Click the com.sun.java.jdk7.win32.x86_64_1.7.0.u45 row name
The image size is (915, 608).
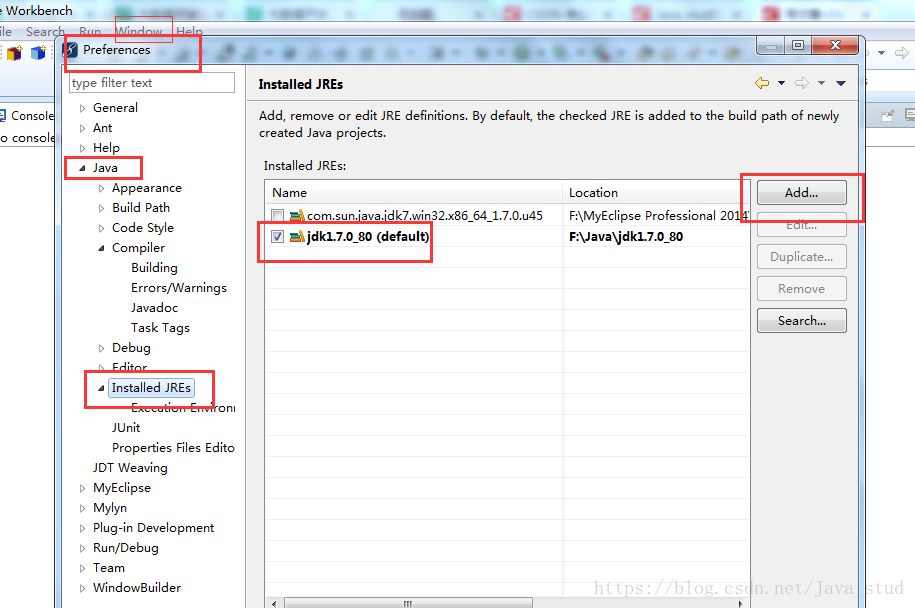point(425,216)
